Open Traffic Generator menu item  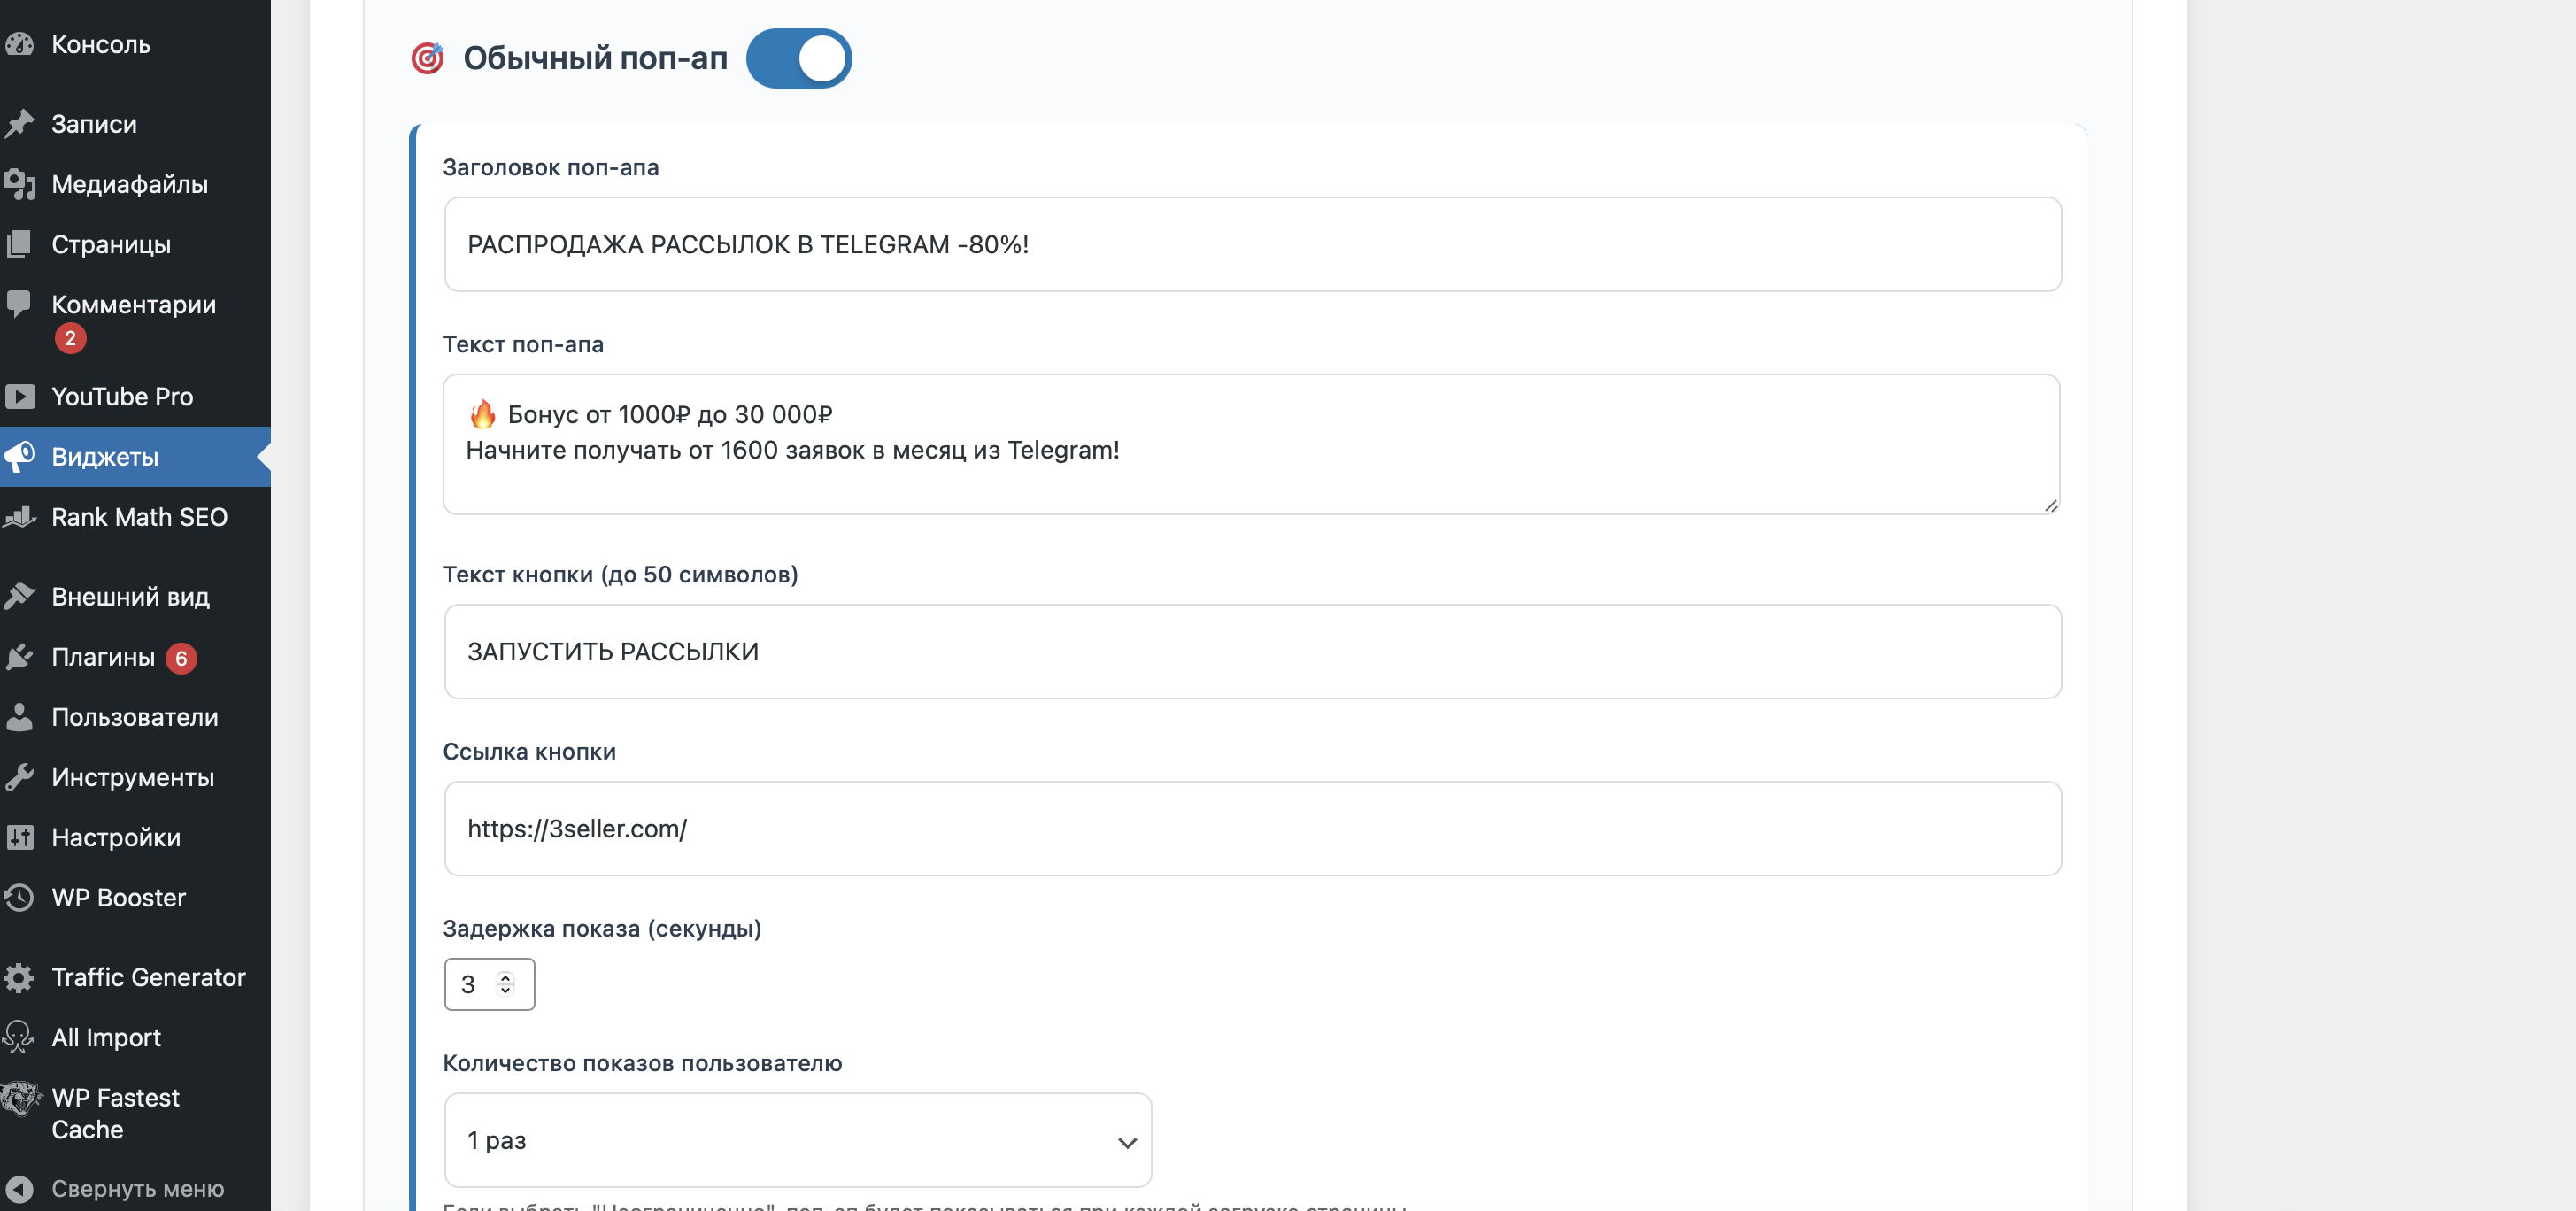pyautogui.click(x=135, y=977)
